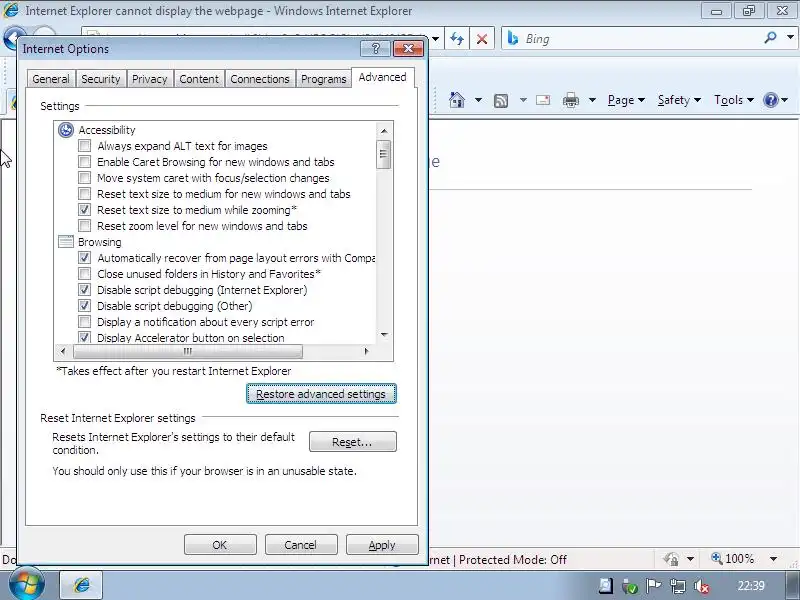Expand the Print dropdown arrow
This screenshot has width=800, height=600.
click(x=592, y=100)
